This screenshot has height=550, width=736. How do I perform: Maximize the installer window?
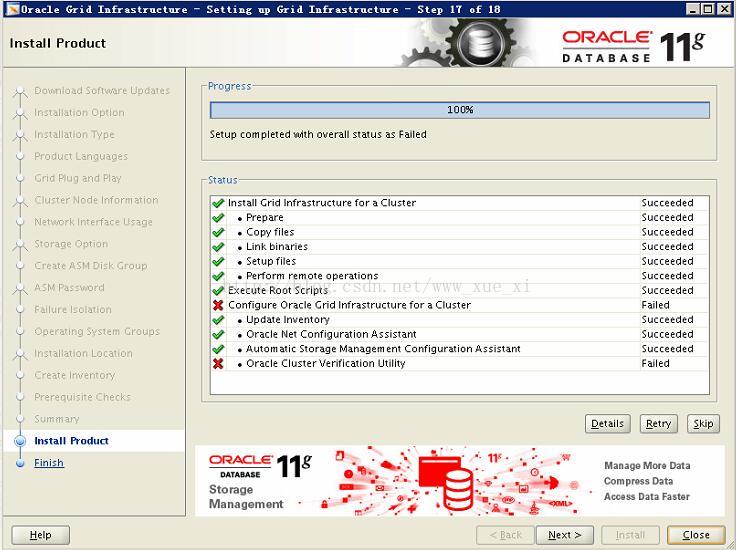[x=708, y=9]
